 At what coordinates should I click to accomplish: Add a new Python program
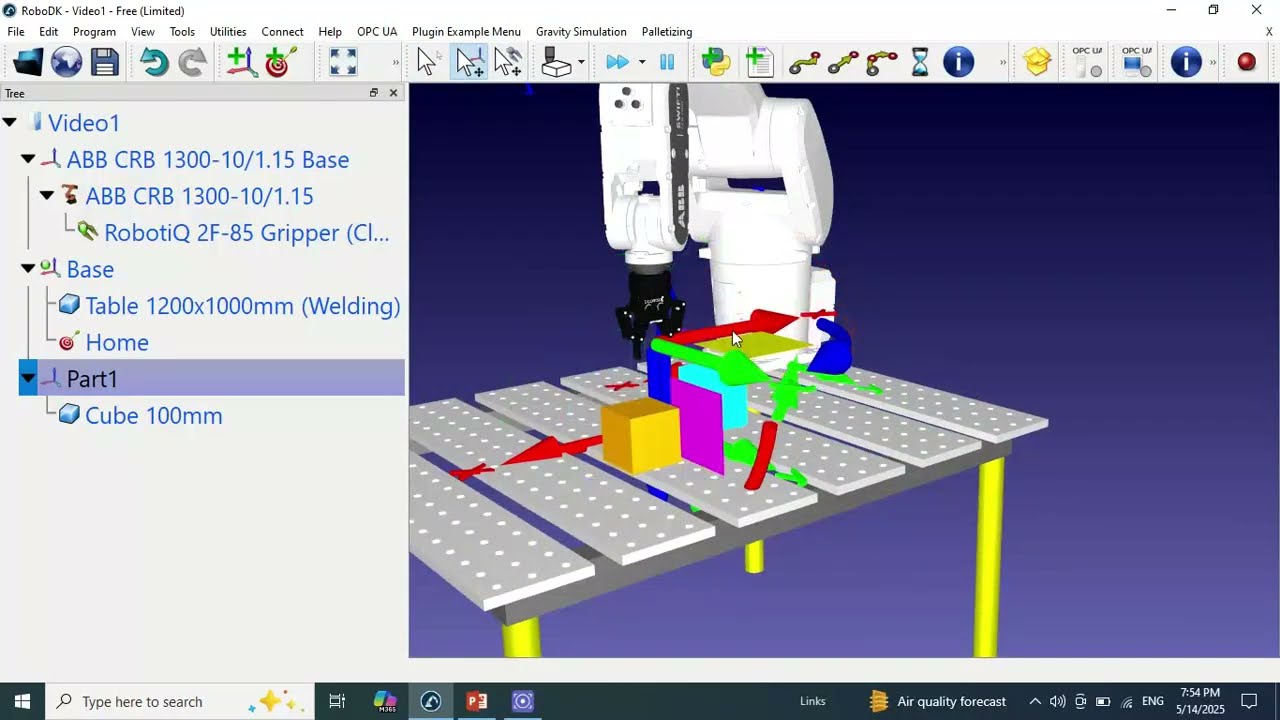click(717, 62)
